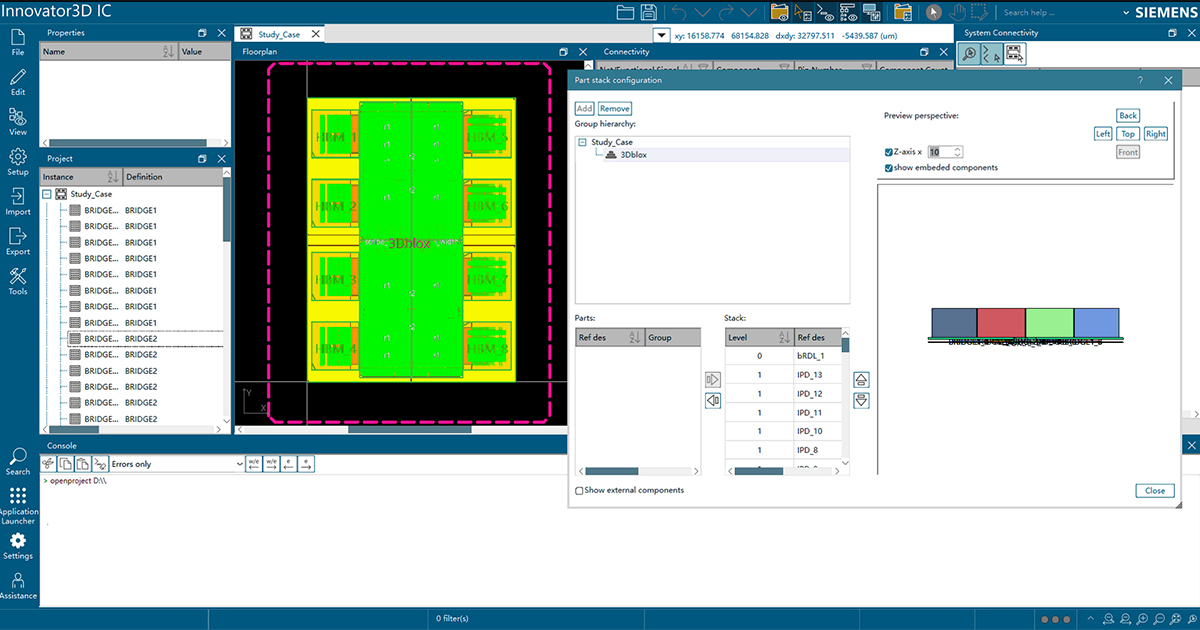The height and width of the screenshot is (630, 1200).
Task: Click the blue block in stack preview
Action: (x=1096, y=322)
